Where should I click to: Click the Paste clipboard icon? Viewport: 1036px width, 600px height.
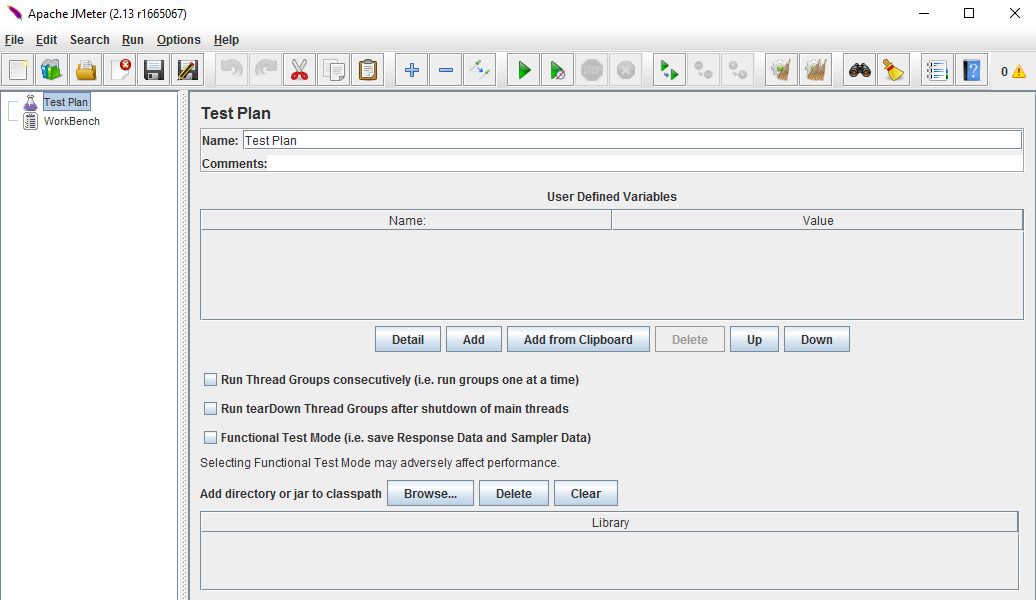(x=368, y=70)
